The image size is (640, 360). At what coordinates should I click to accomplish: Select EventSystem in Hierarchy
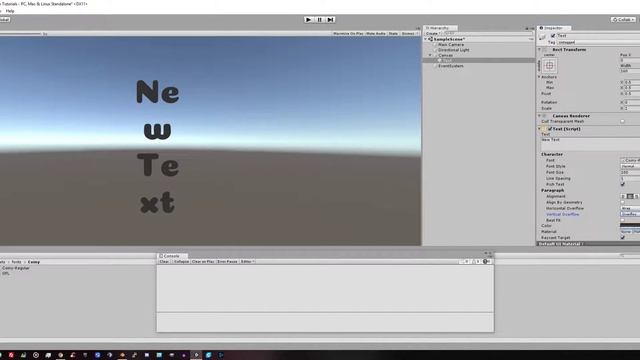point(451,66)
